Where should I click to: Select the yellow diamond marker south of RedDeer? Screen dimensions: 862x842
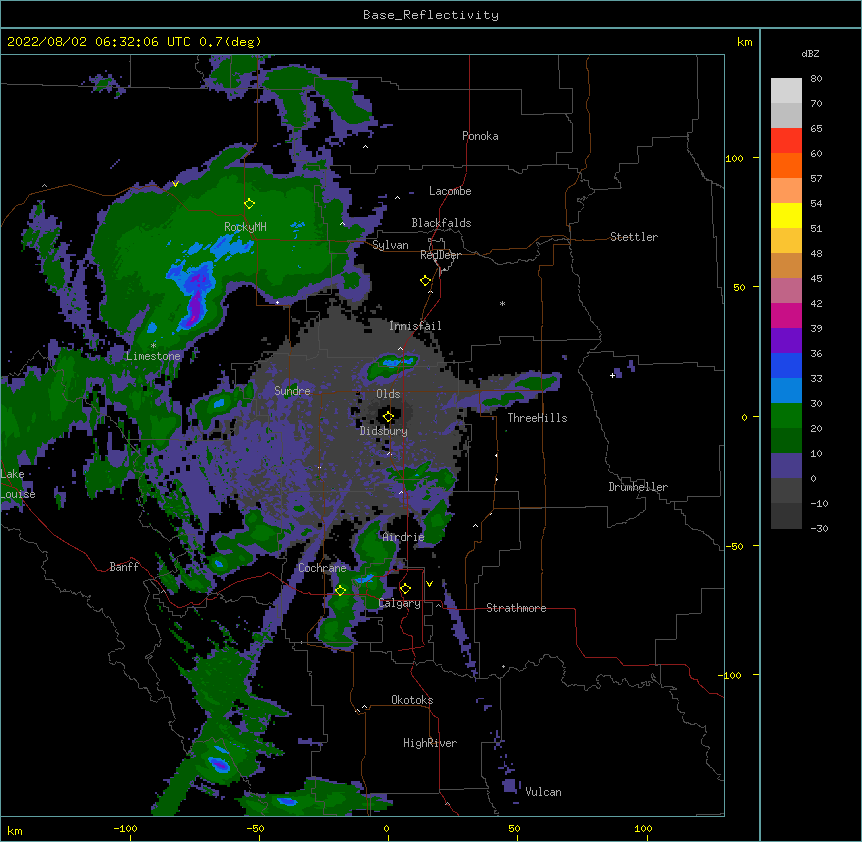click(426, 281)
